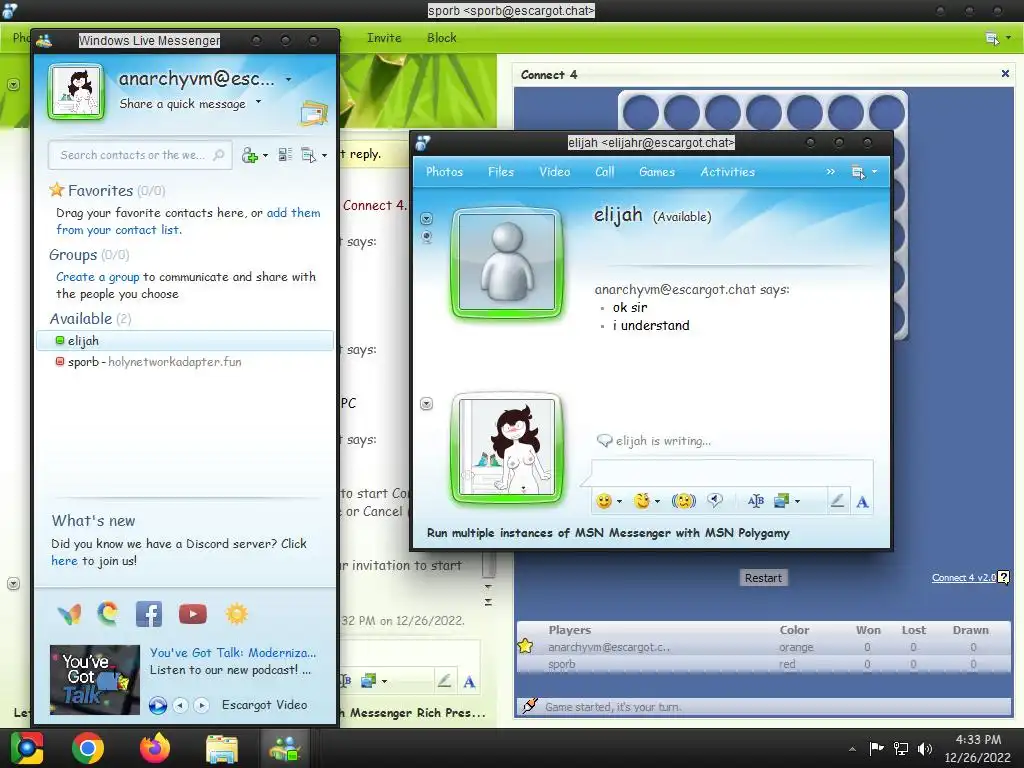Play the Escargot Video podcast
This screenshot has width=1024, height=768.
157,705
